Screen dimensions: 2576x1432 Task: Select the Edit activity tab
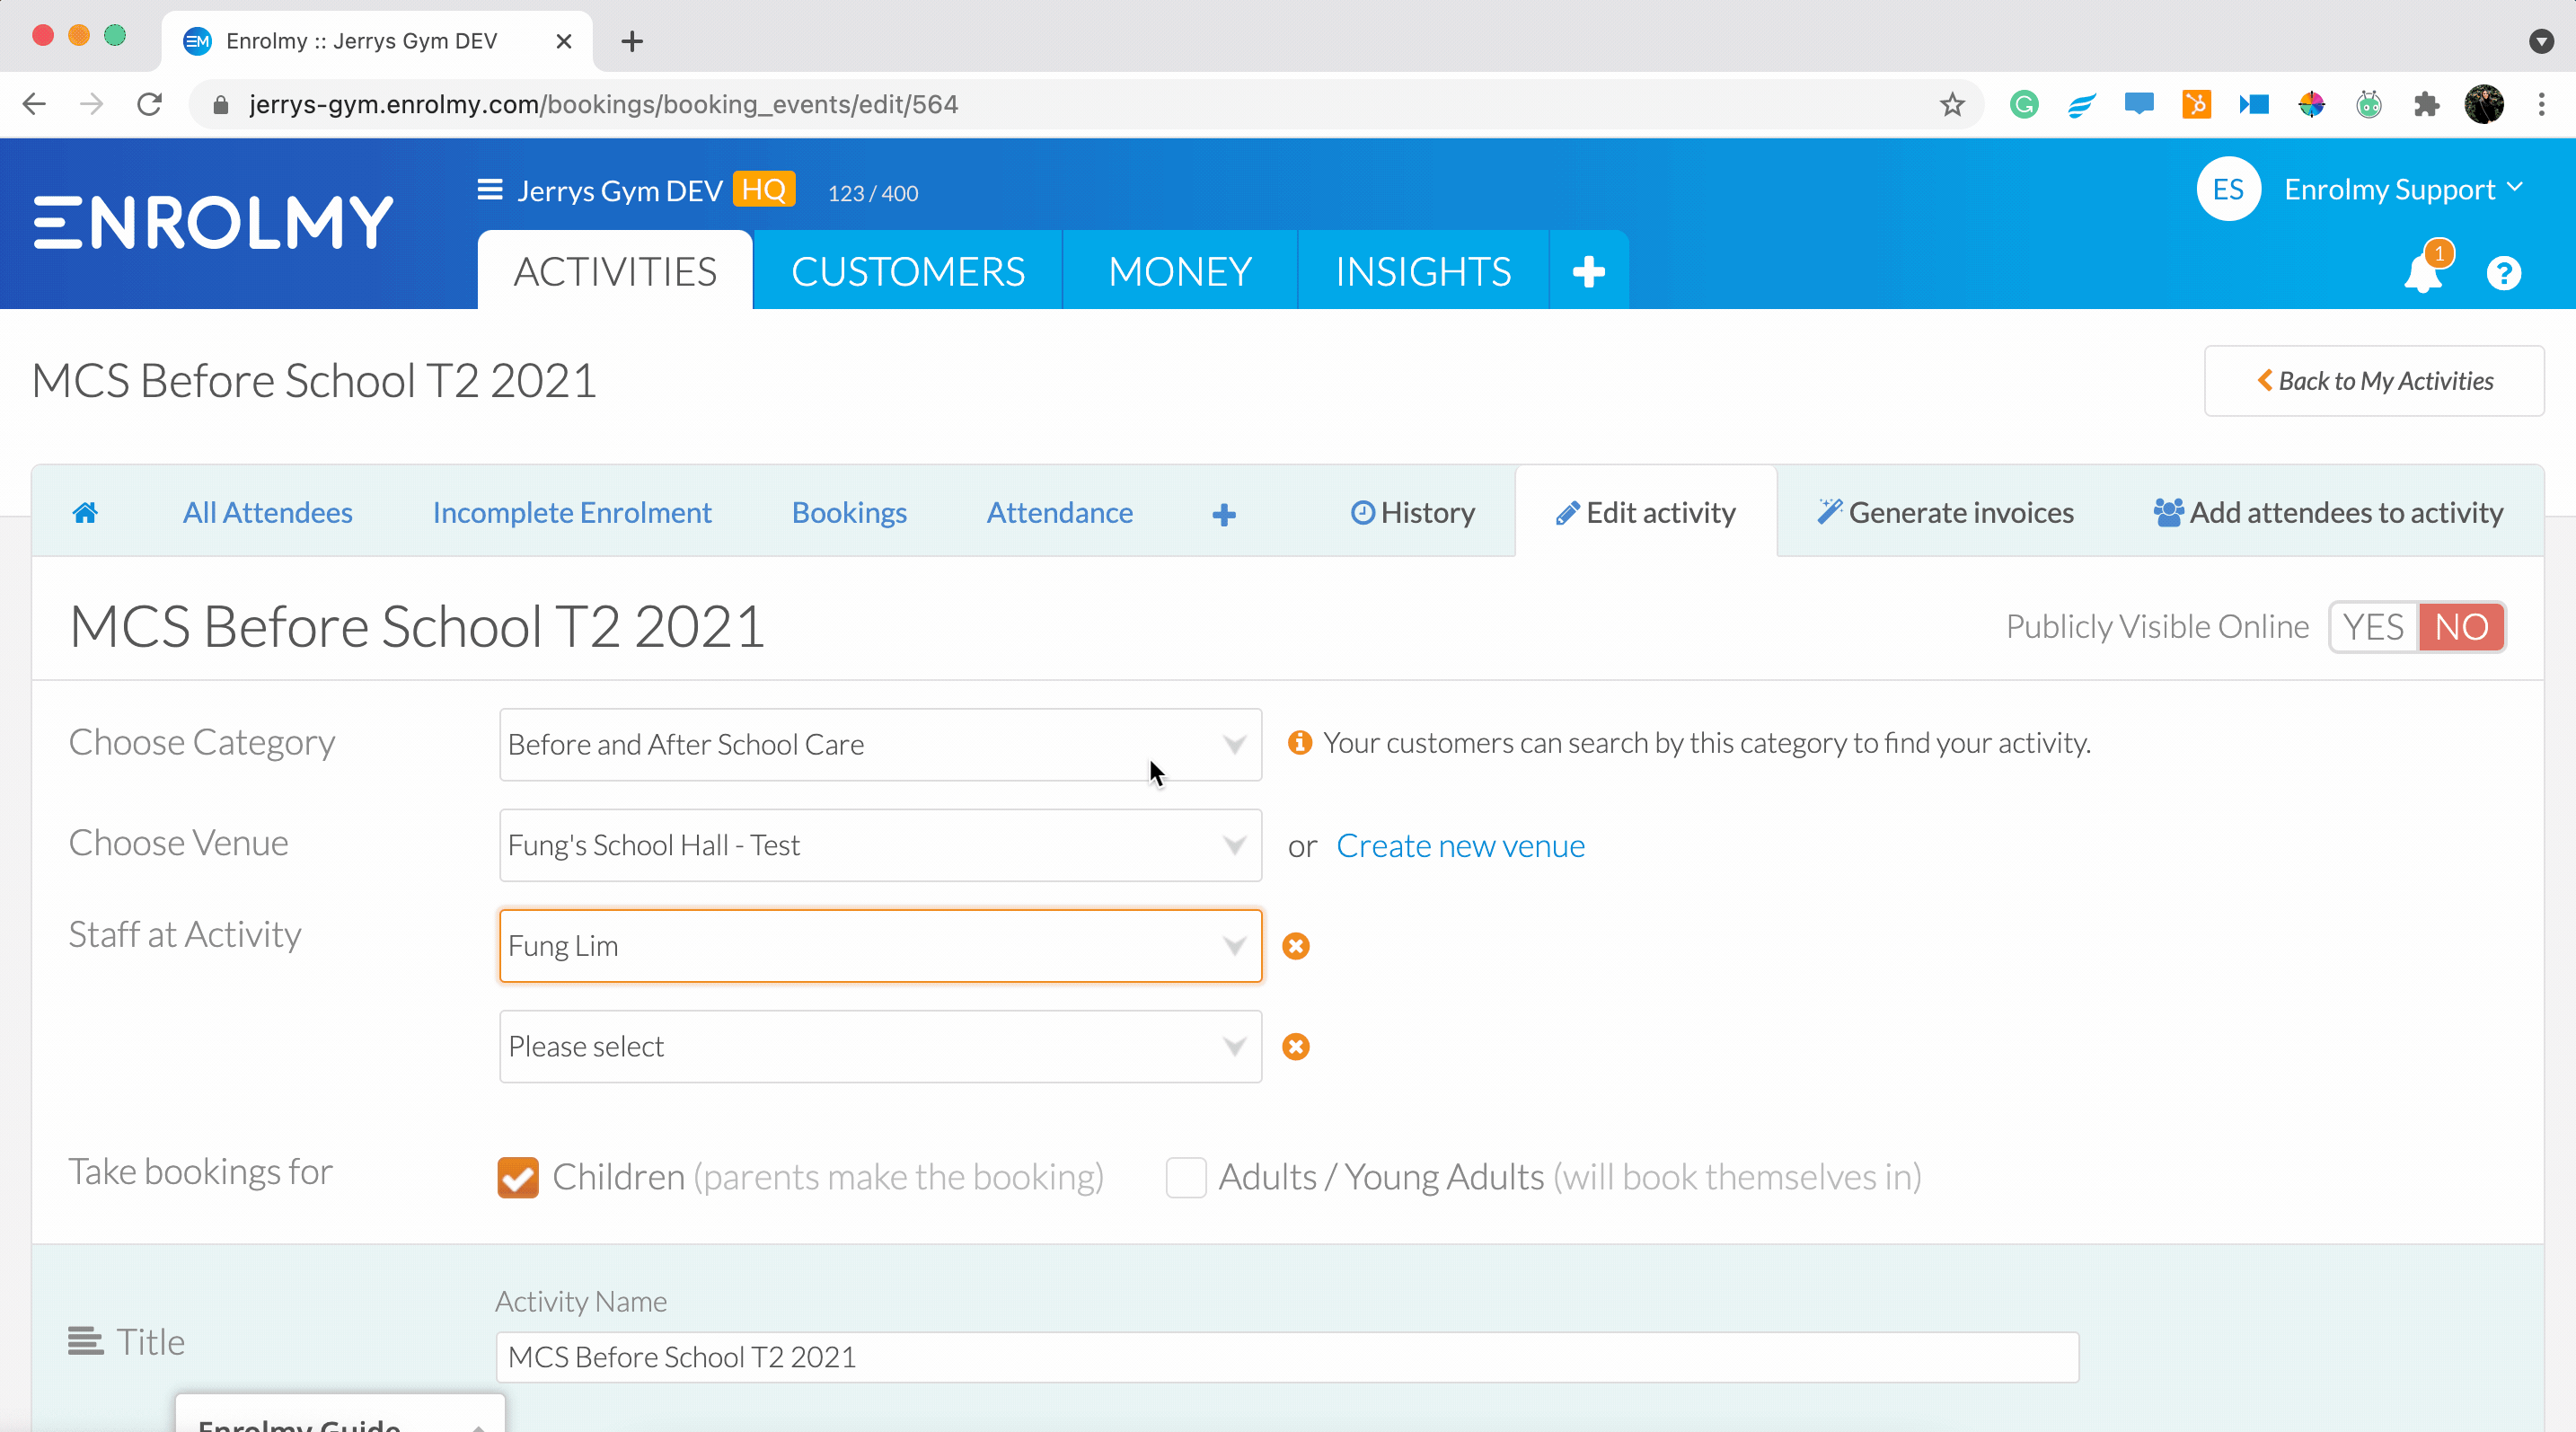coord(1646,513)
